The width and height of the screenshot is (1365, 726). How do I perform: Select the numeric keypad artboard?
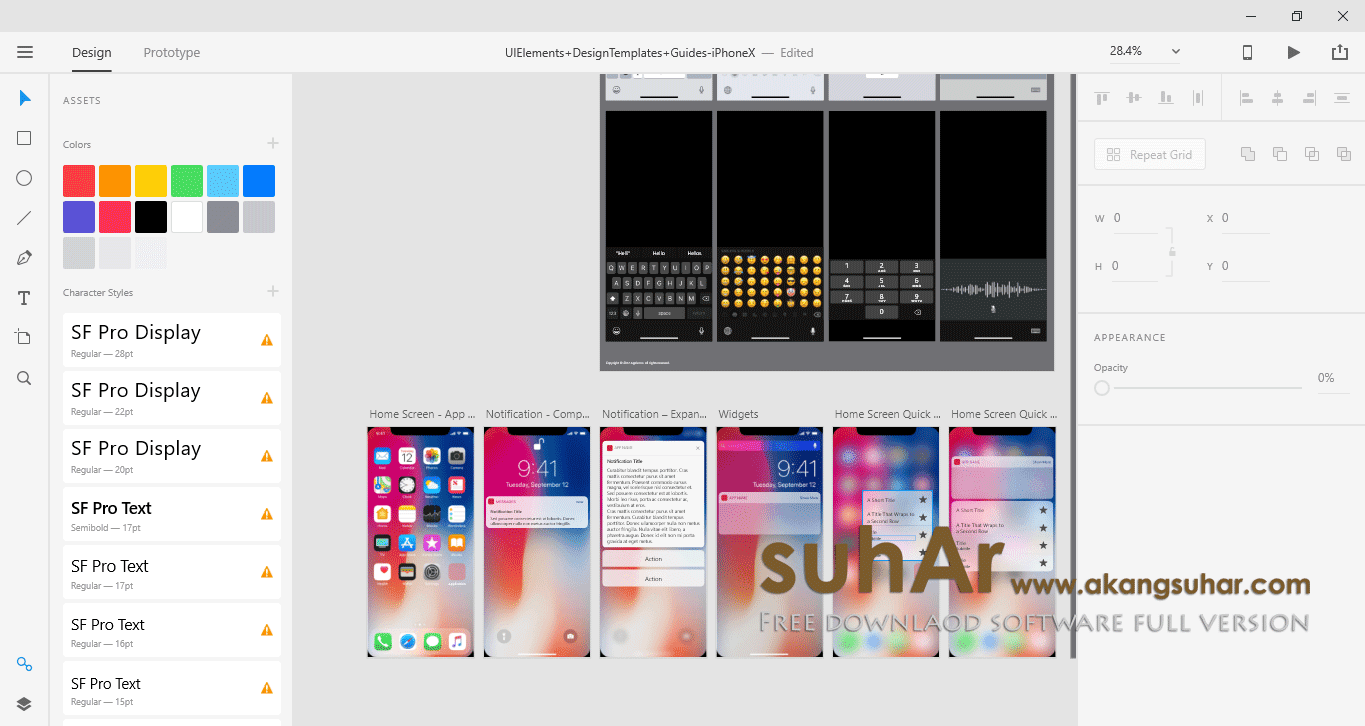[x=882, y=227]
